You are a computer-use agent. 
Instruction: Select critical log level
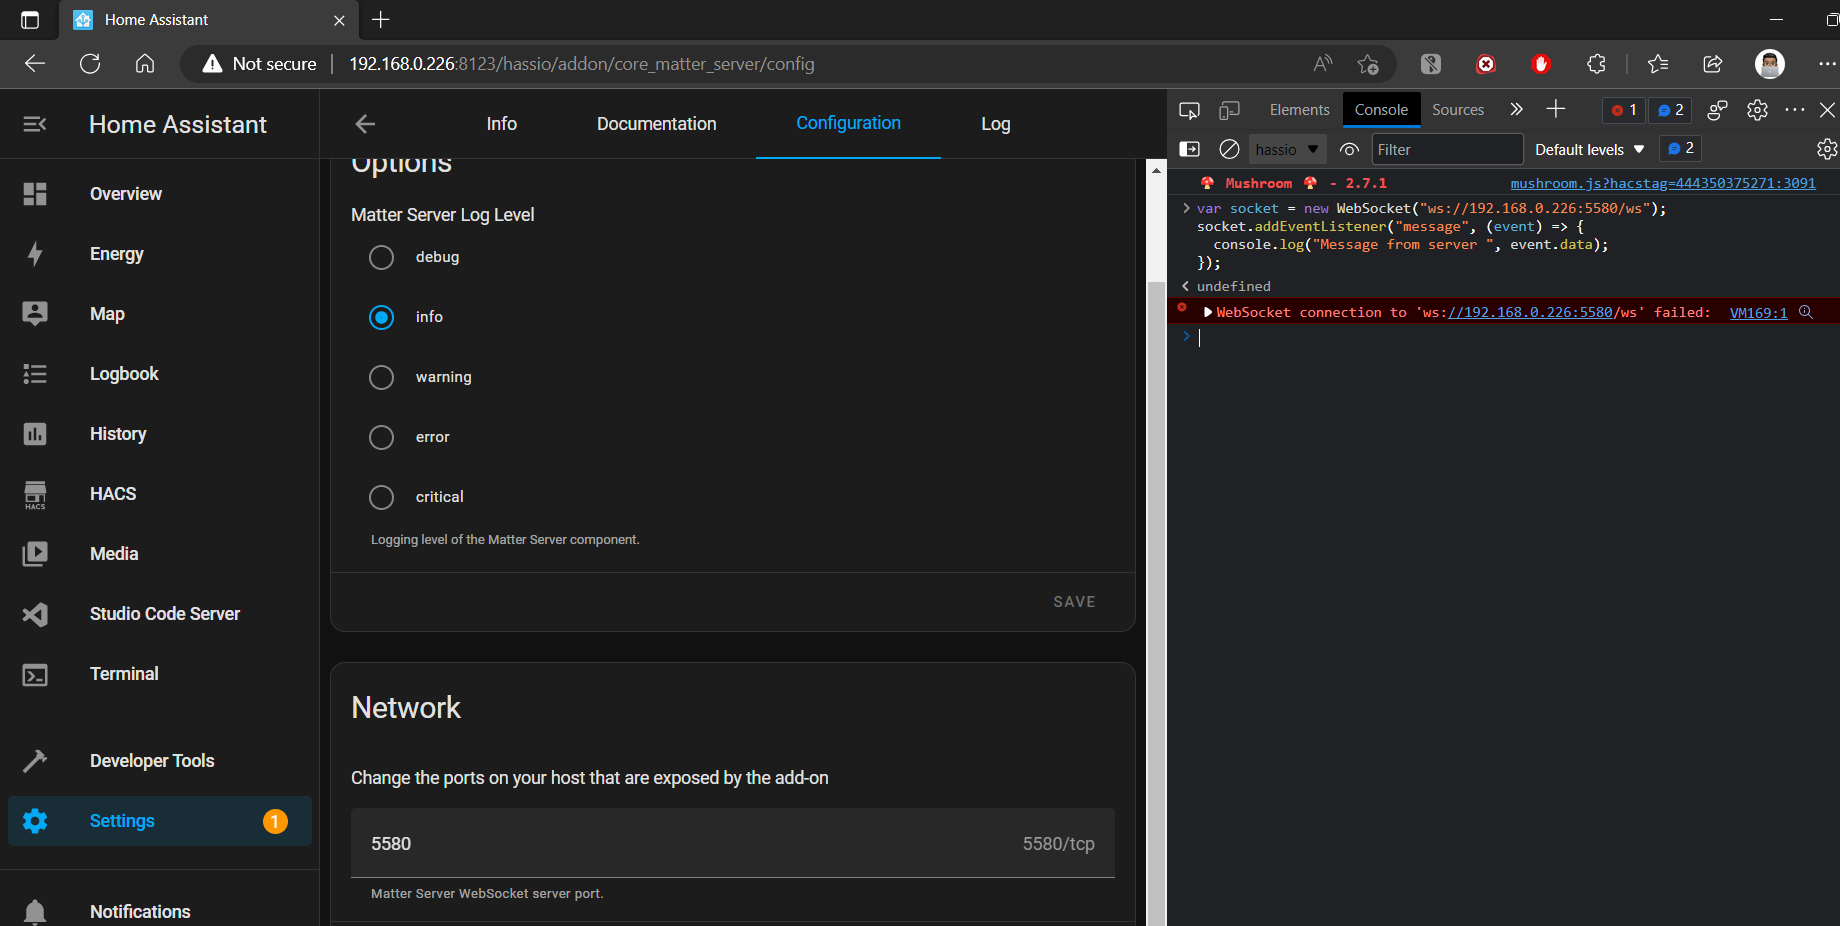pyautogui.click(x=381, y=497)
